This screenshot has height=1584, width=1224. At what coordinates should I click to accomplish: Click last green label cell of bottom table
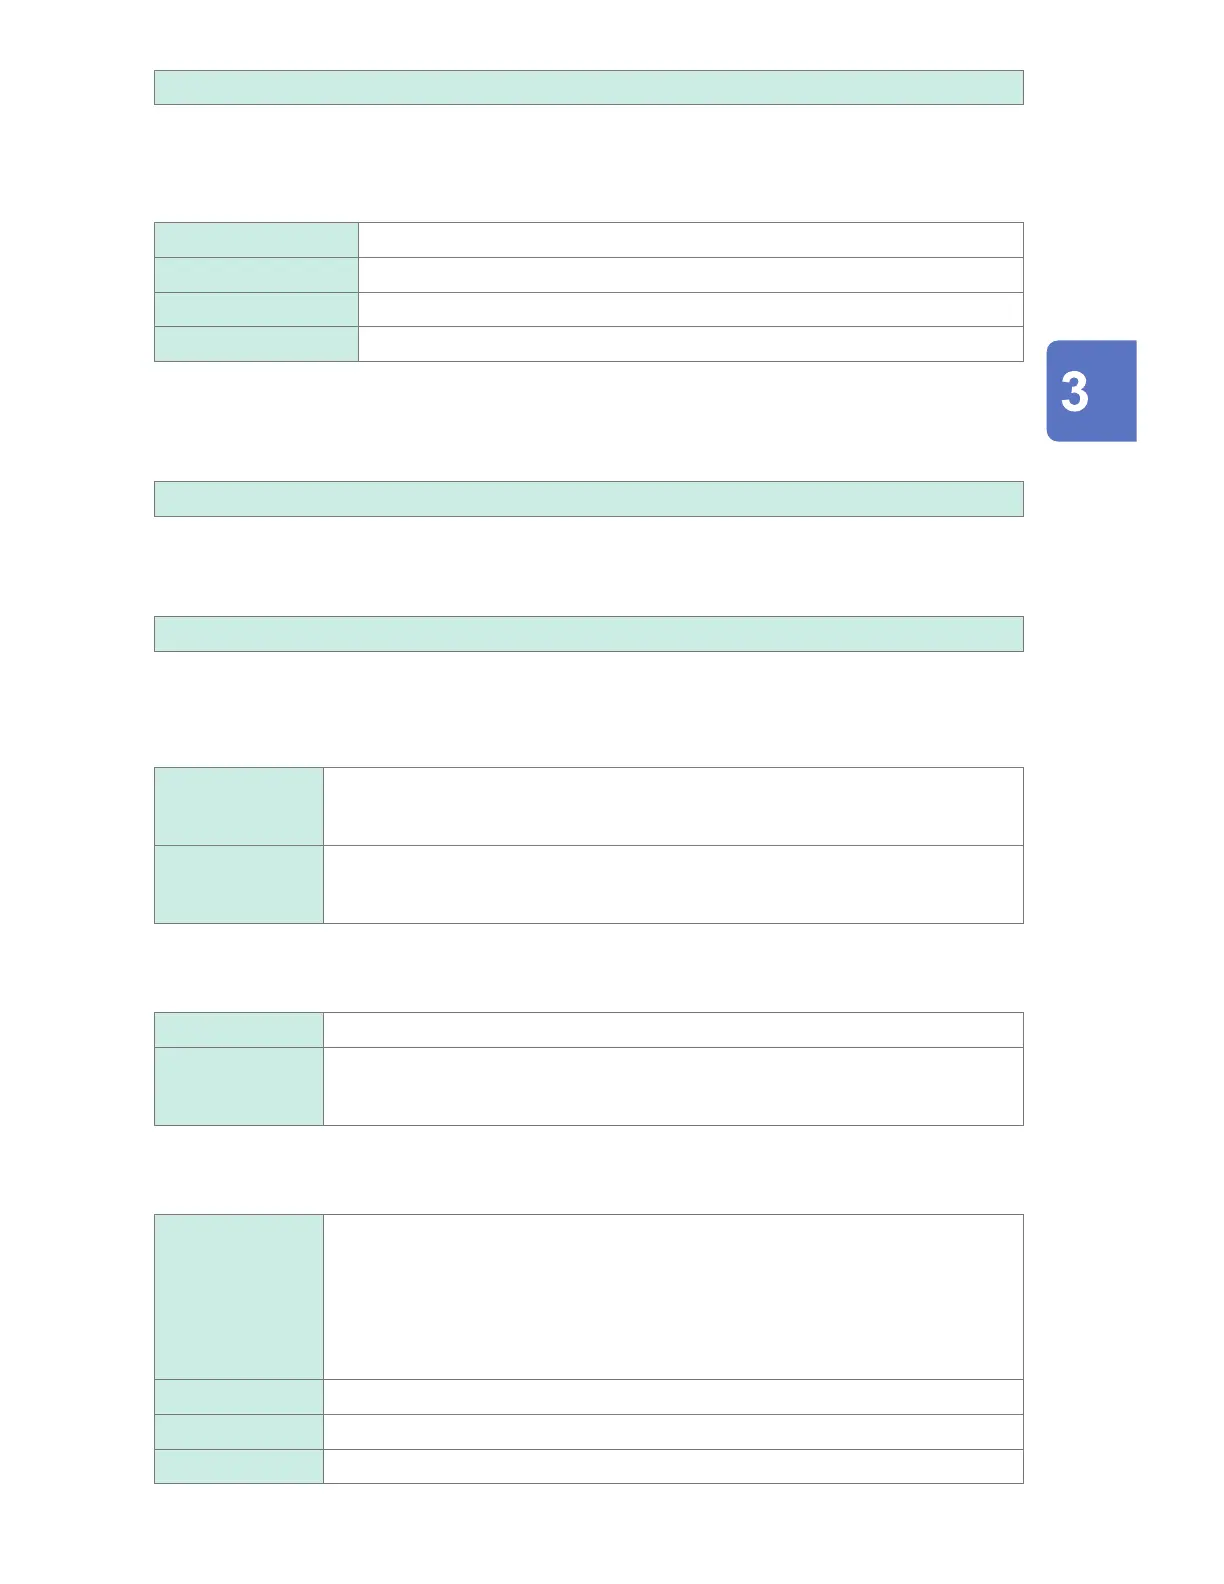click(239, 1466)
